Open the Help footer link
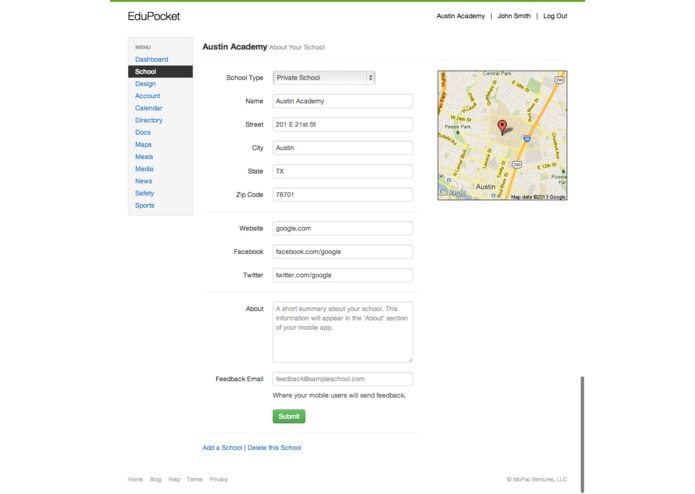 174,479
